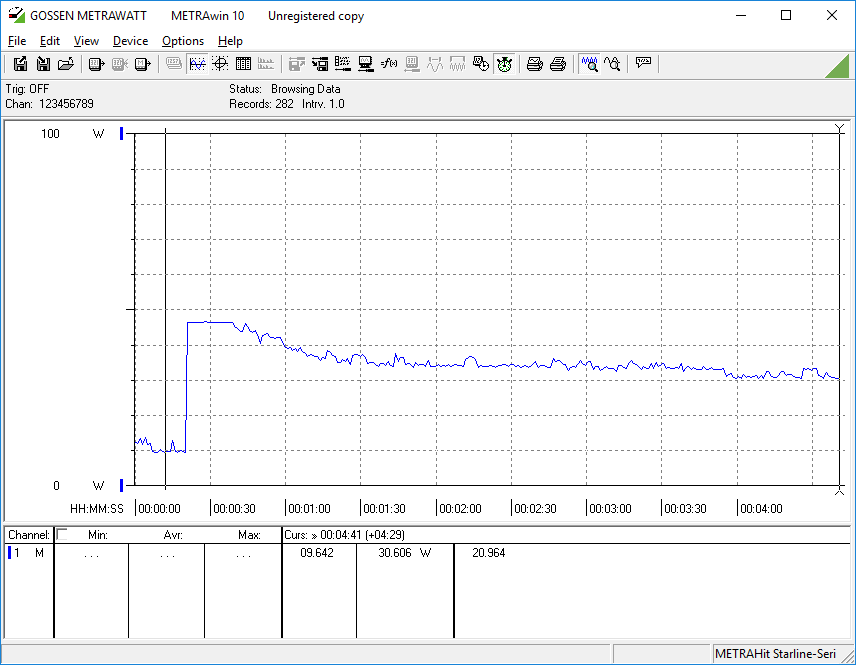Screen dimensions: 856x665
Task: Click the bottom cursor marker on the chart's right edge
Action: pyautogui.click(x=839, y=491)
